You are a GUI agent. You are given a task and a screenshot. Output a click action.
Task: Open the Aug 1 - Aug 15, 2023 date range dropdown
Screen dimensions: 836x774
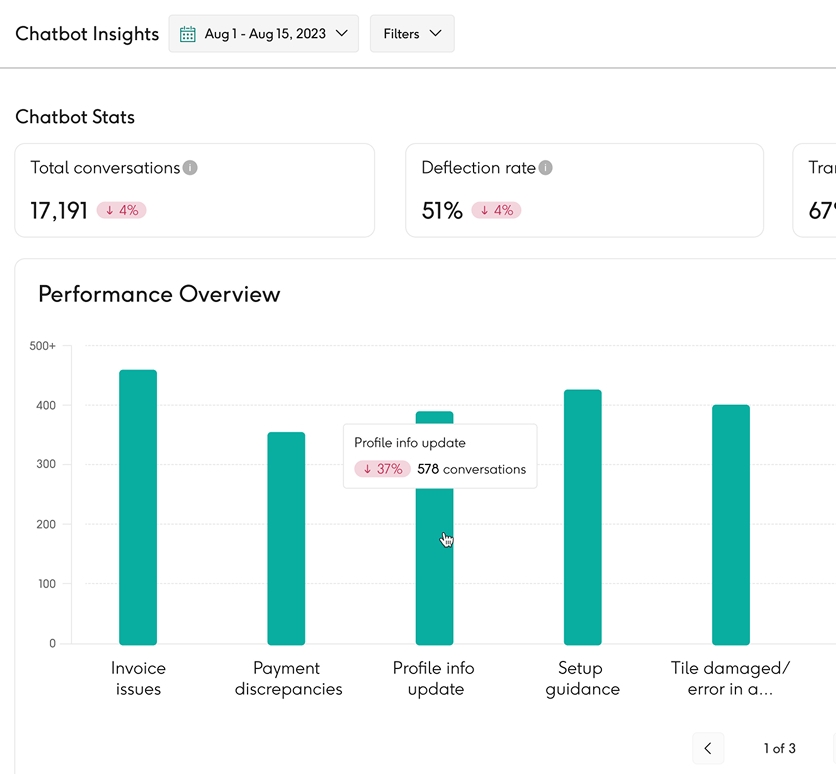[264, 34]
